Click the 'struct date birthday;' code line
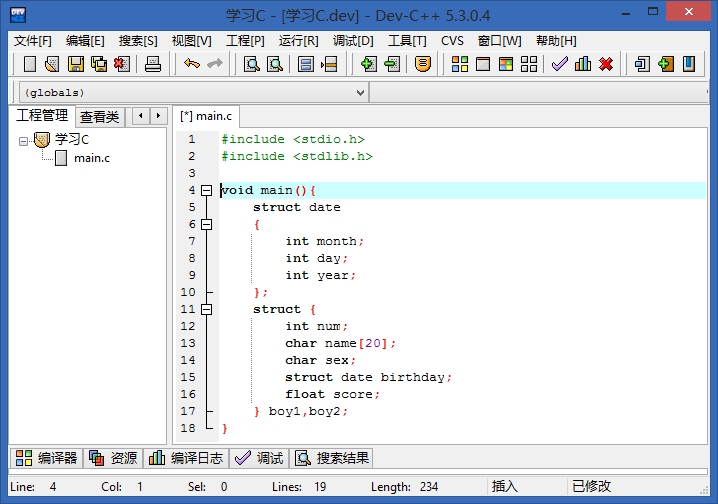The image size is (718, 504). [368, 377]
